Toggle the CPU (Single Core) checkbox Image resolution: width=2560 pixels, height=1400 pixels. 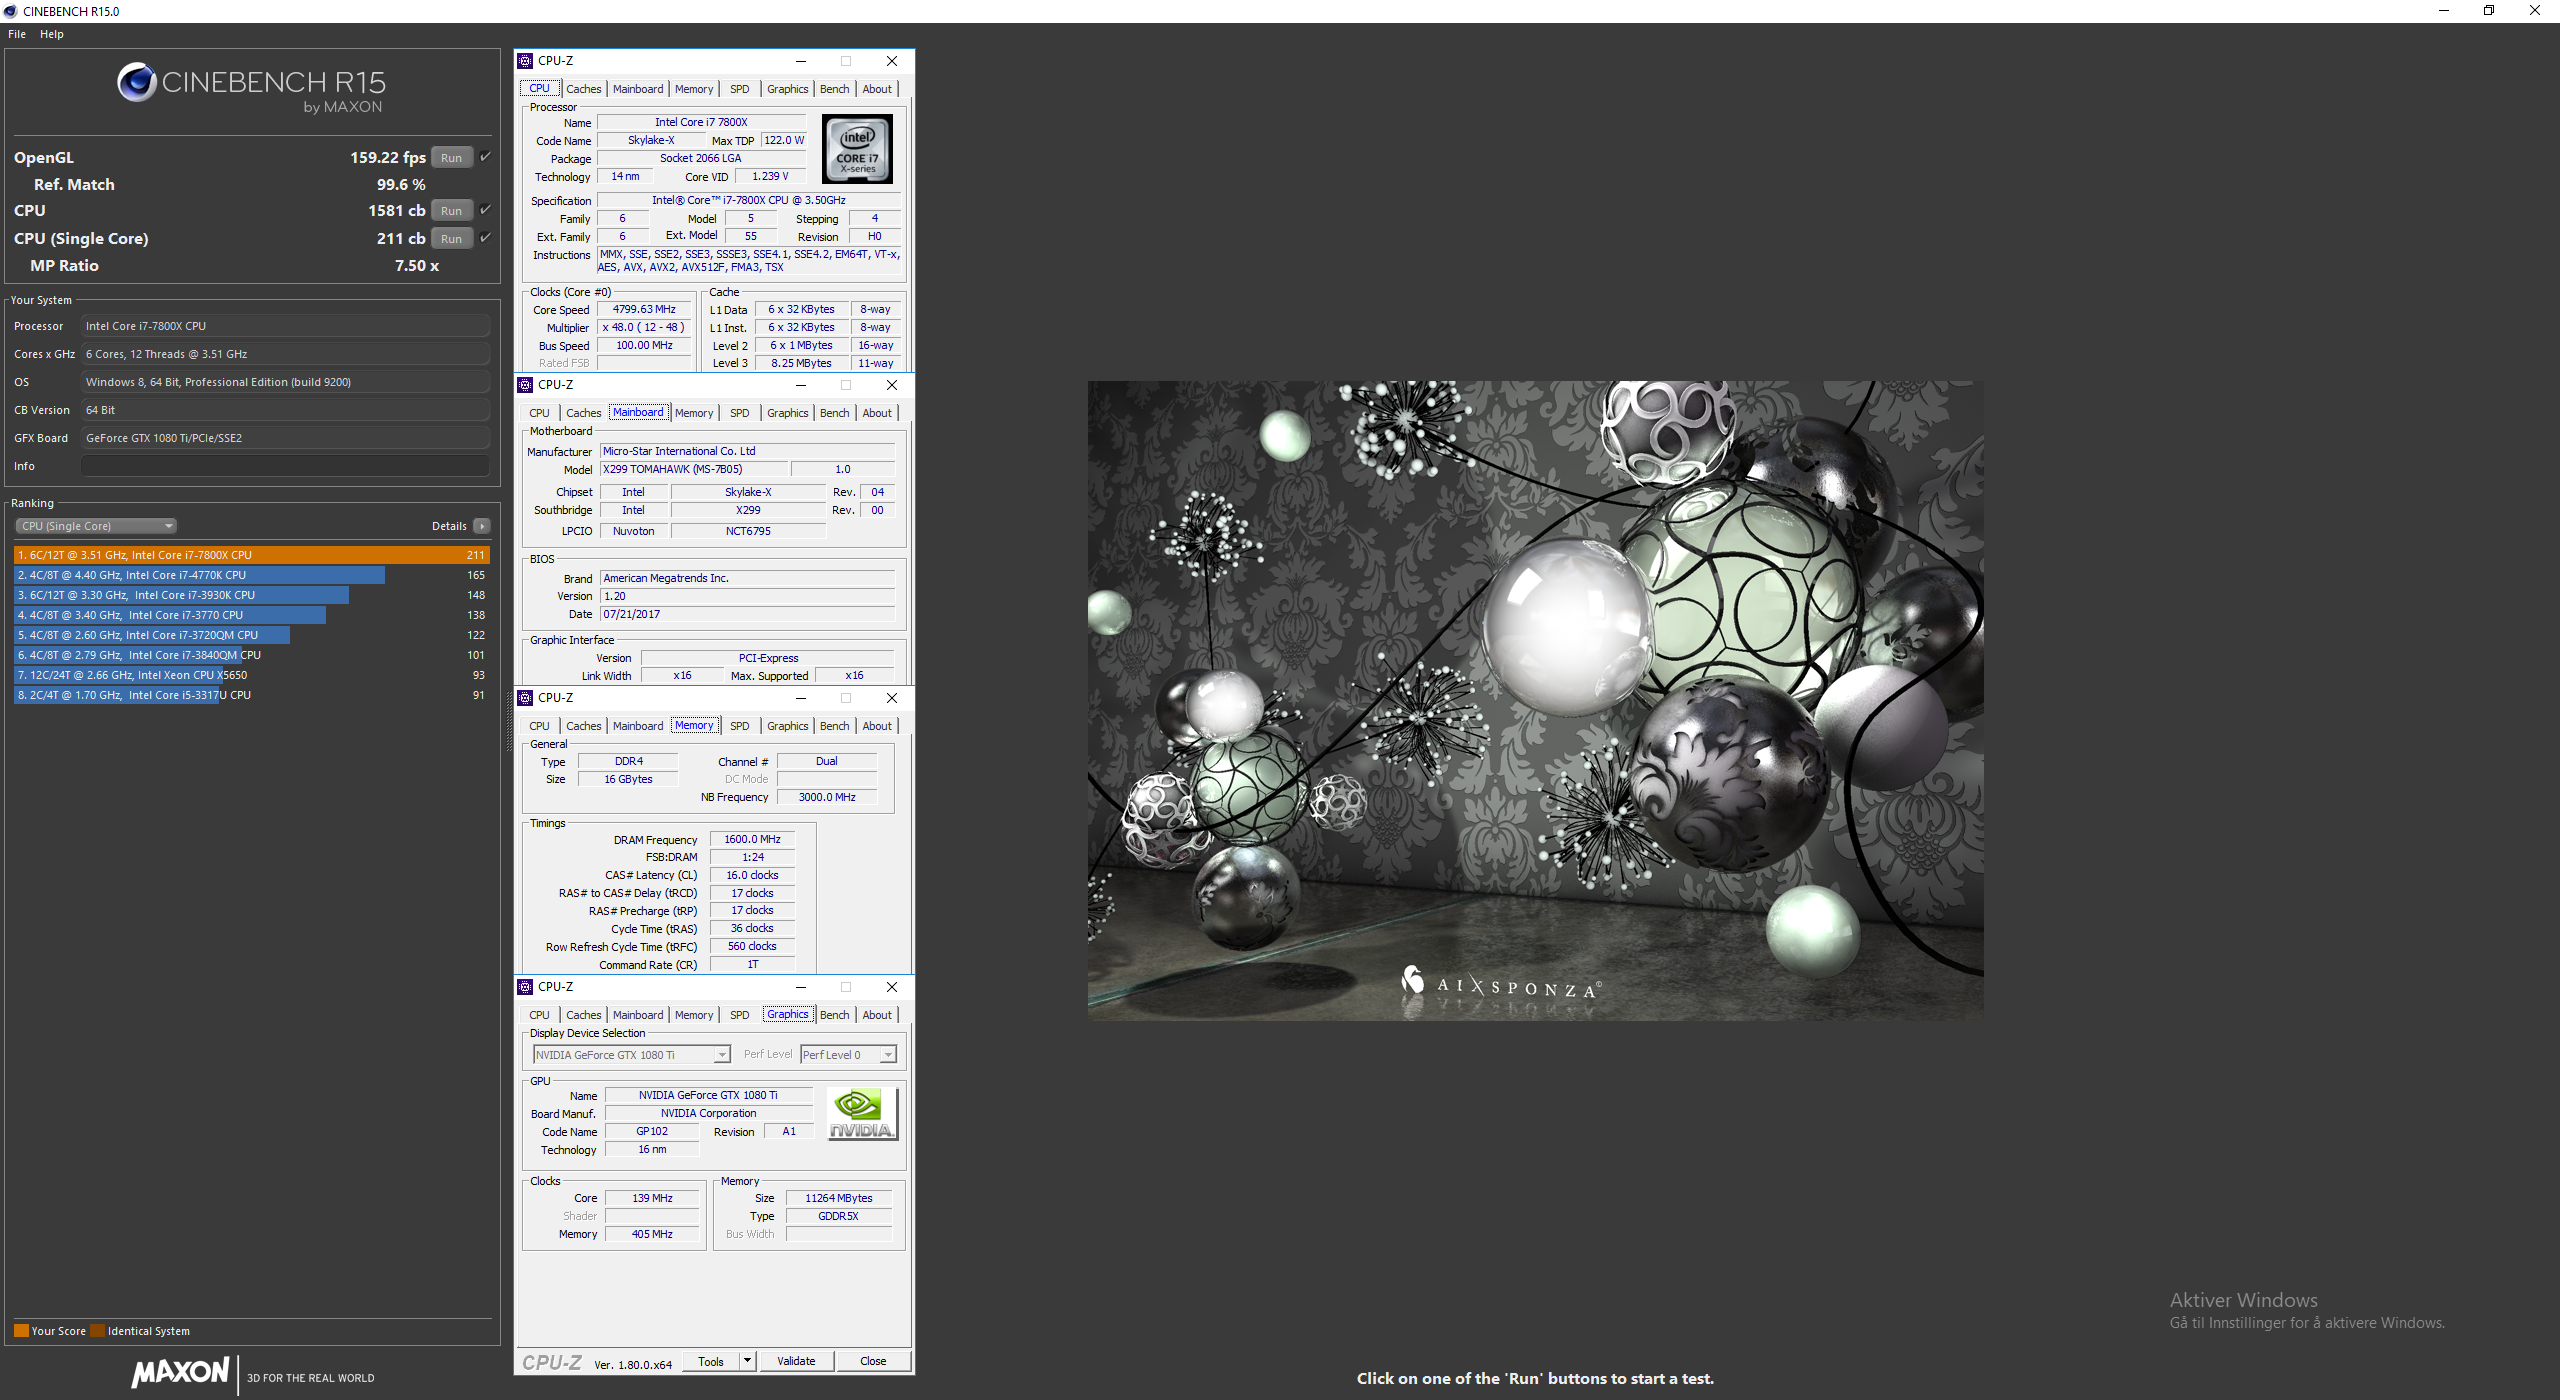click(485, 238)
